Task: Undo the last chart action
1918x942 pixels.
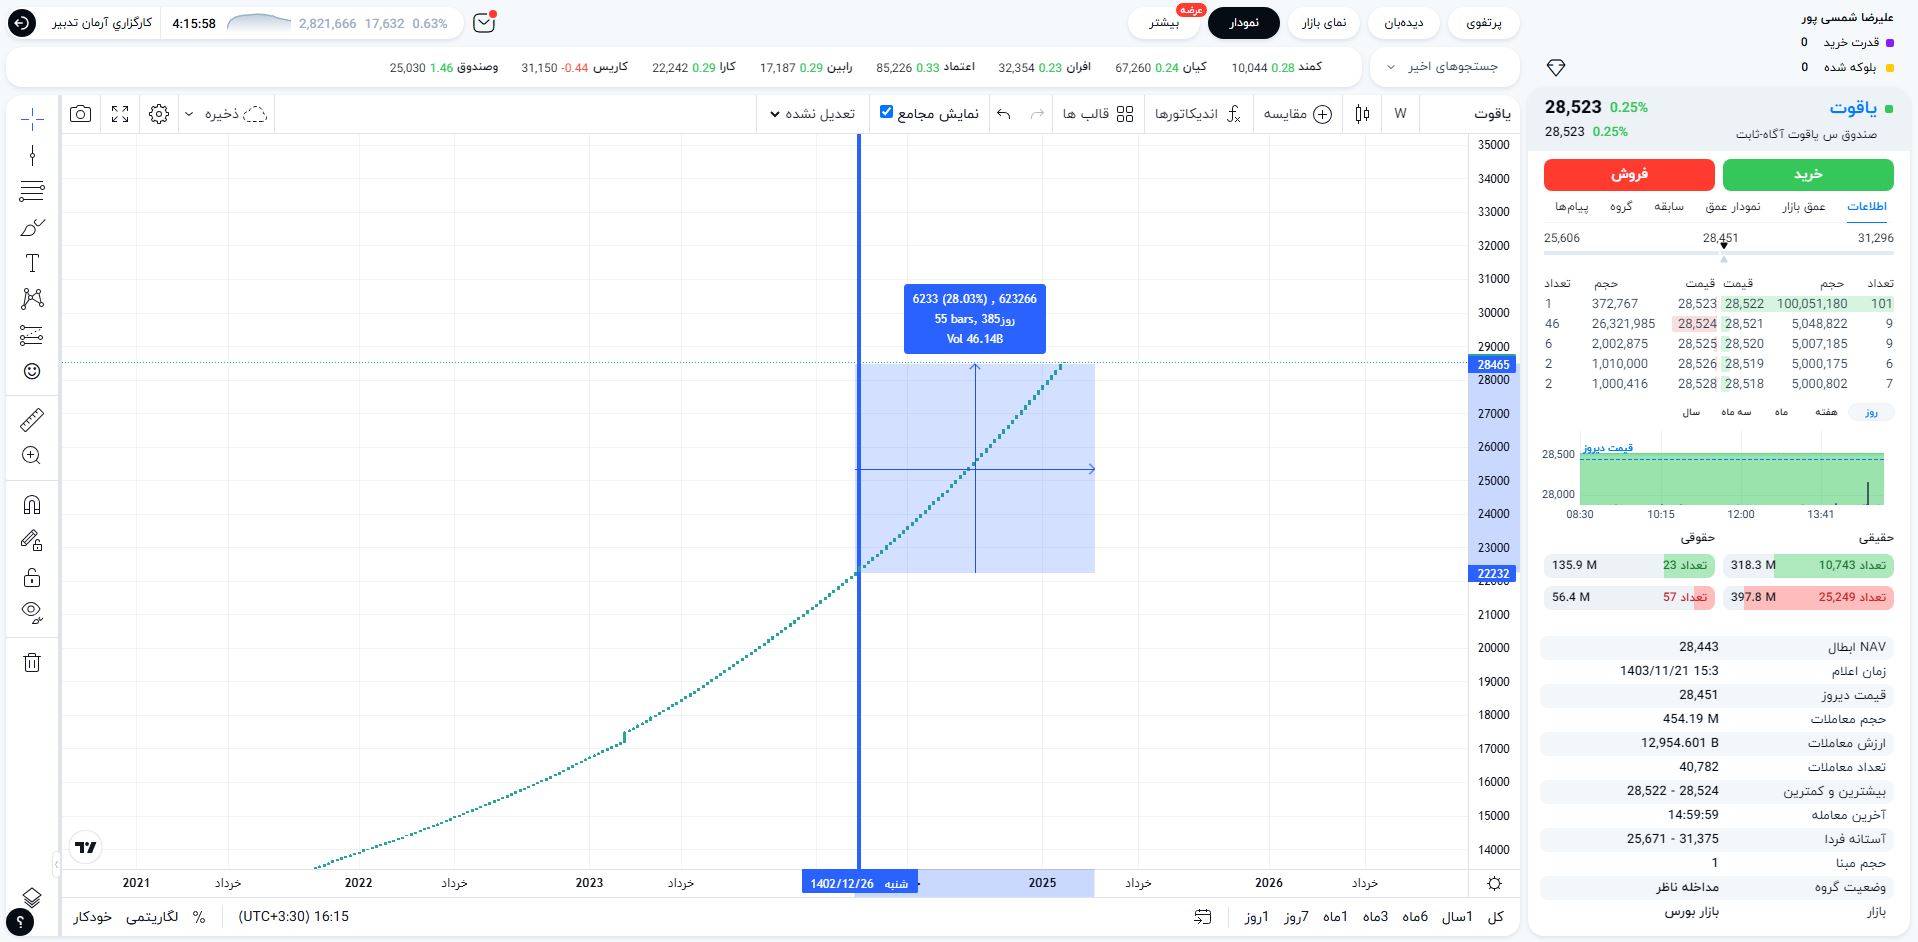Action: tap(1004, 114)
